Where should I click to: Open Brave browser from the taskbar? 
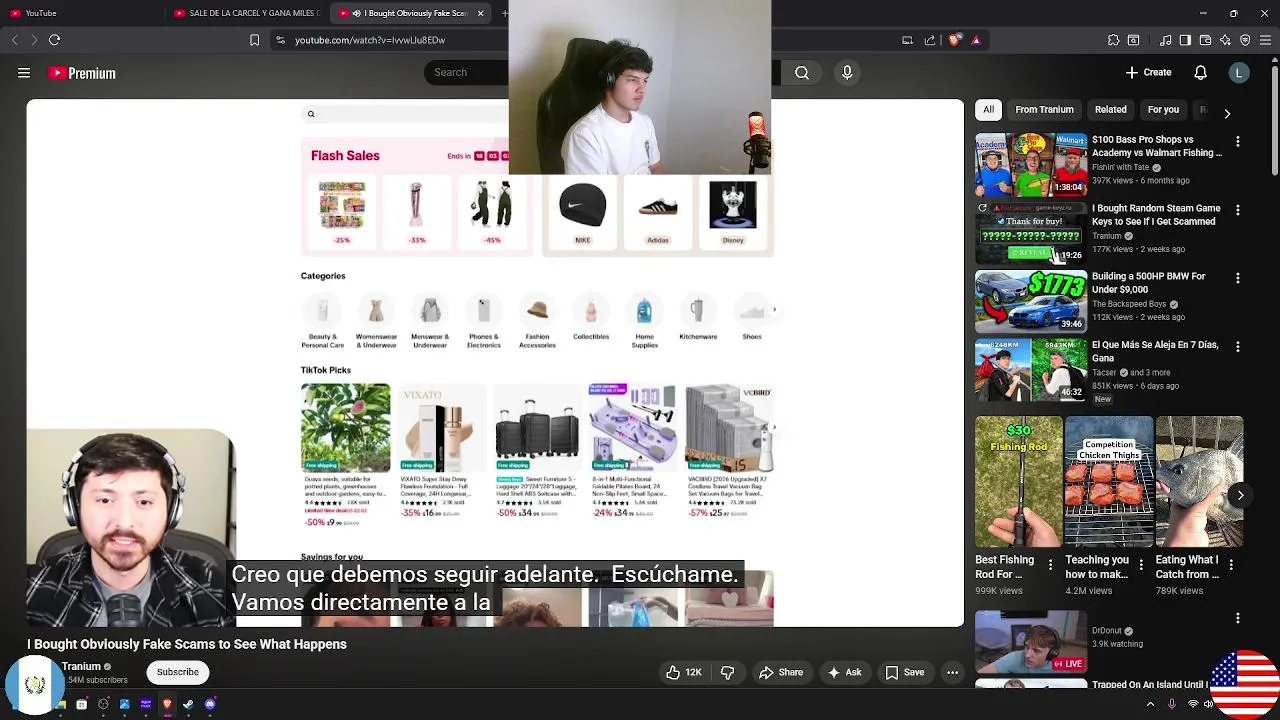pos(167,705)
